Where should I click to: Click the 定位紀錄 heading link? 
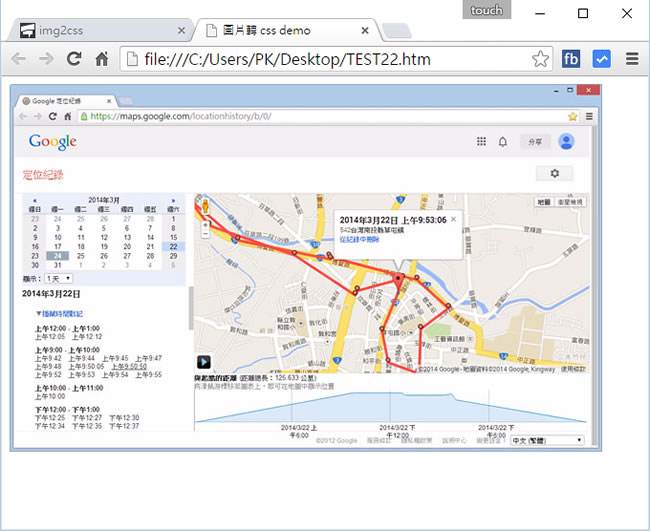[x=43, y=175]
